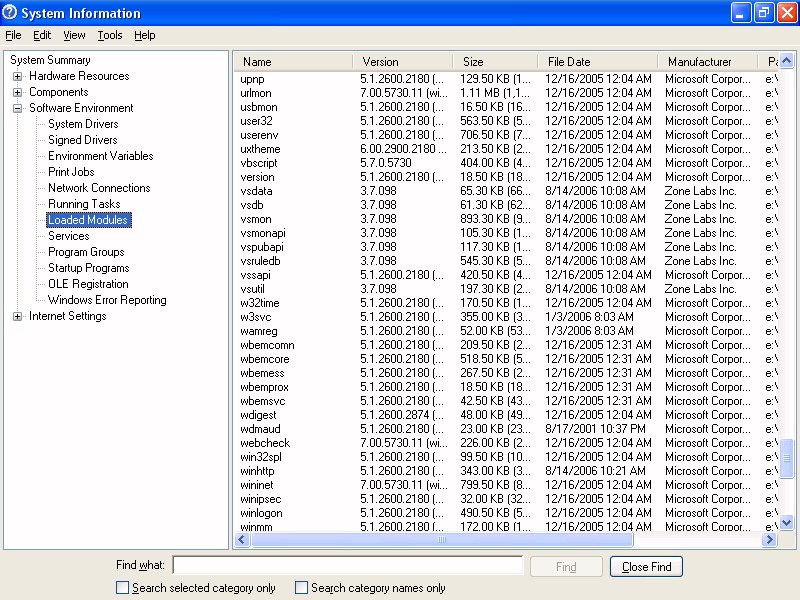This screenshot has width=800, height=600.
Task: Click the System Information title bar icon
Action: (11, 13)
